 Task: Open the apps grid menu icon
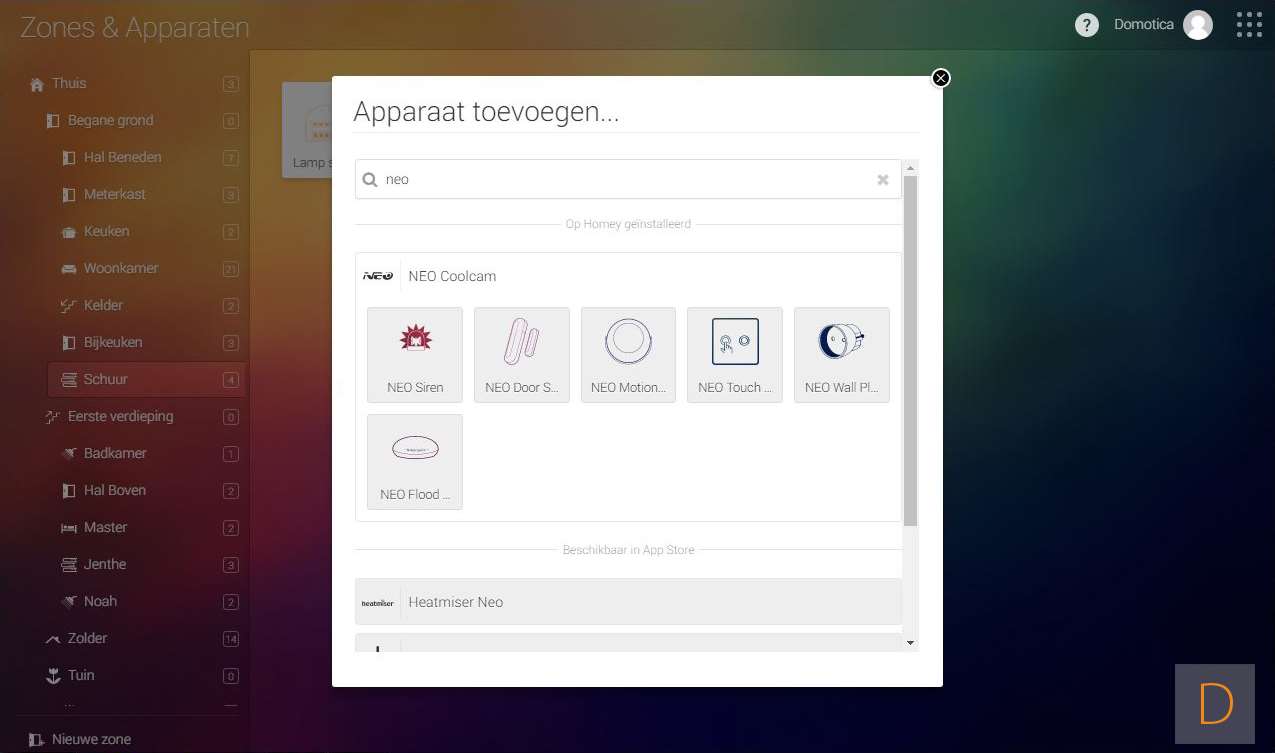point(1249,25)
